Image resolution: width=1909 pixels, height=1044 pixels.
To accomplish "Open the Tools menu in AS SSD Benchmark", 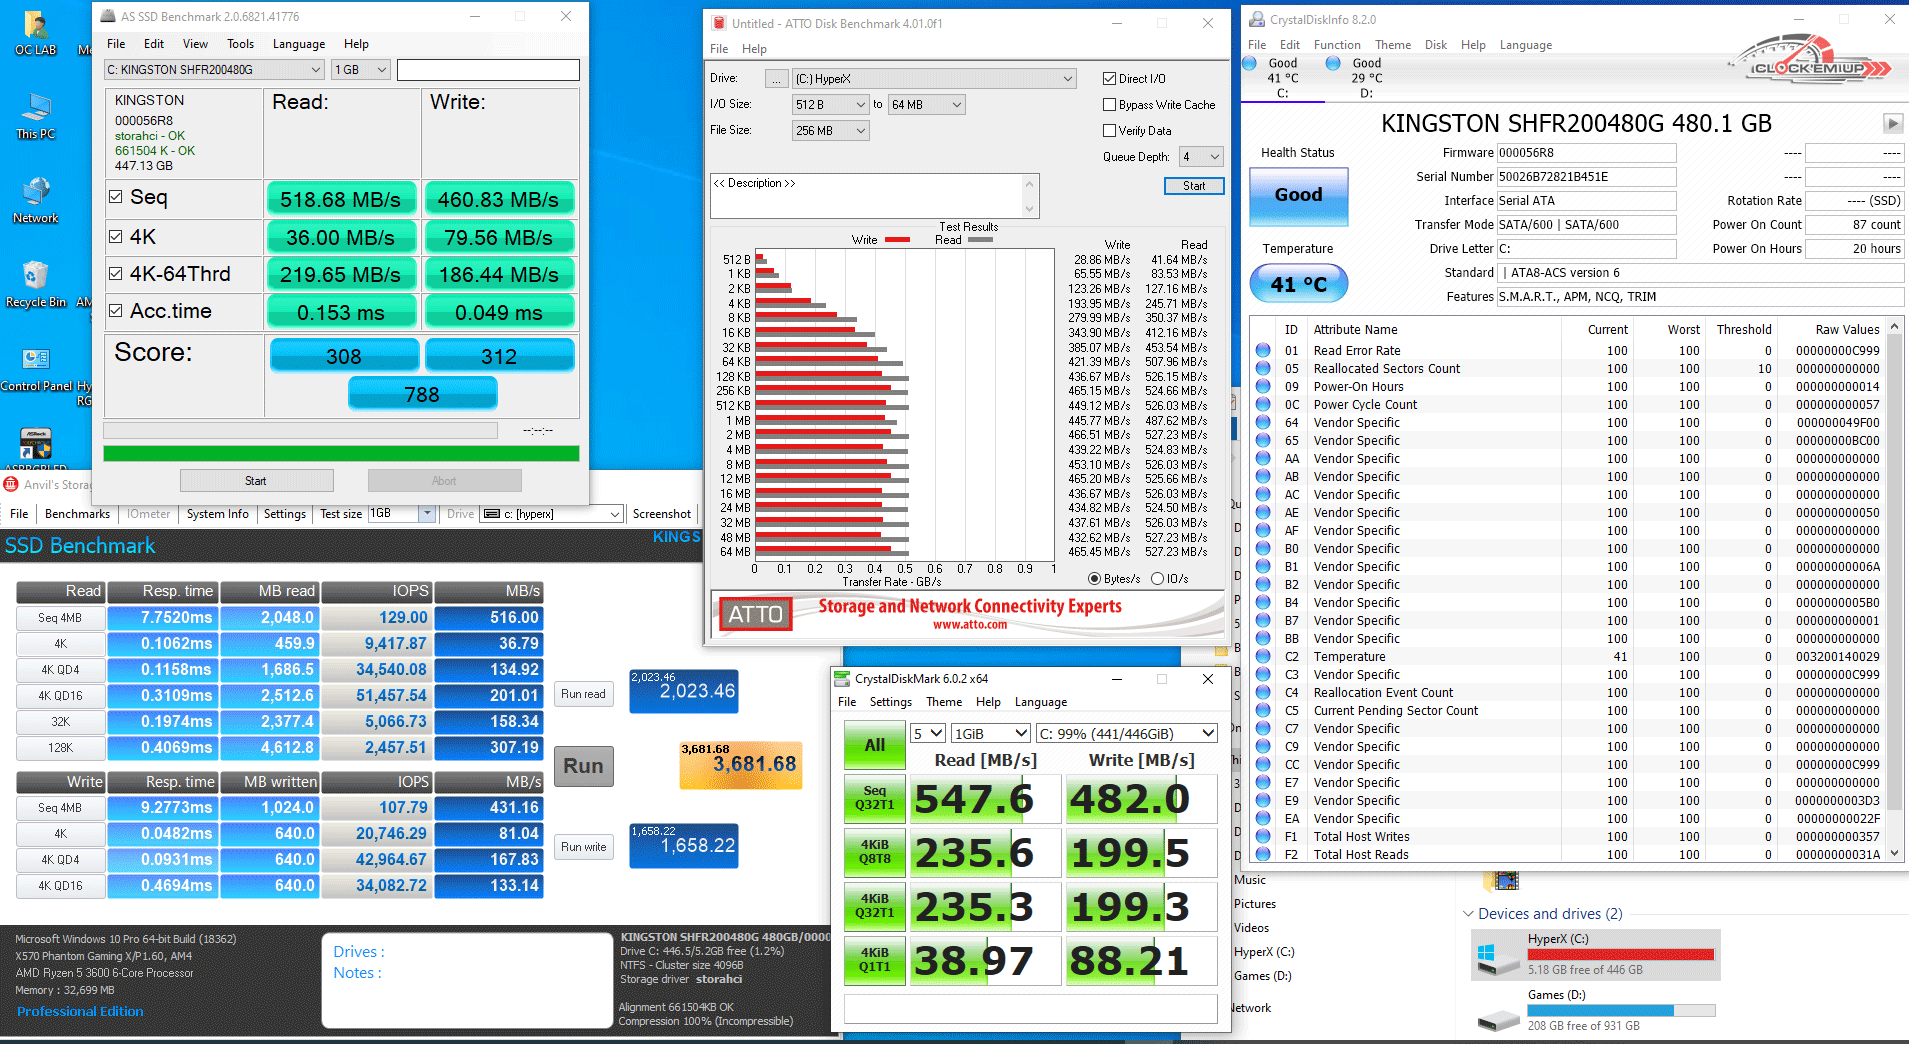I will (x=240, y=44).
